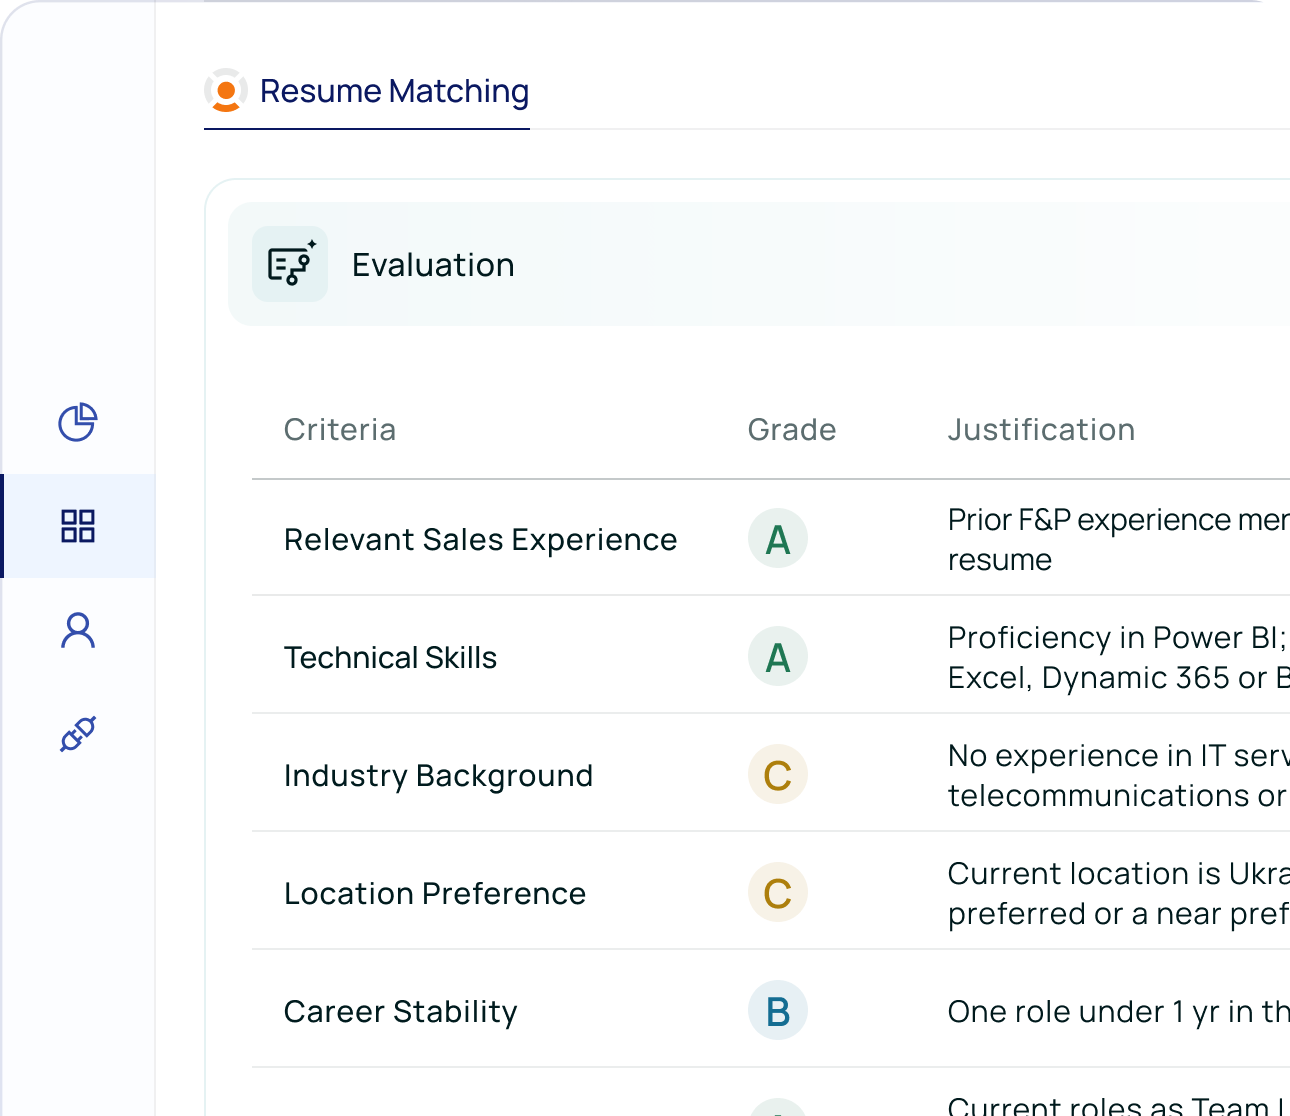Screen dimensions: 1290x1116
Task: Click grade A badge for Relevant Sales Experience
Action: pos(778,539)
